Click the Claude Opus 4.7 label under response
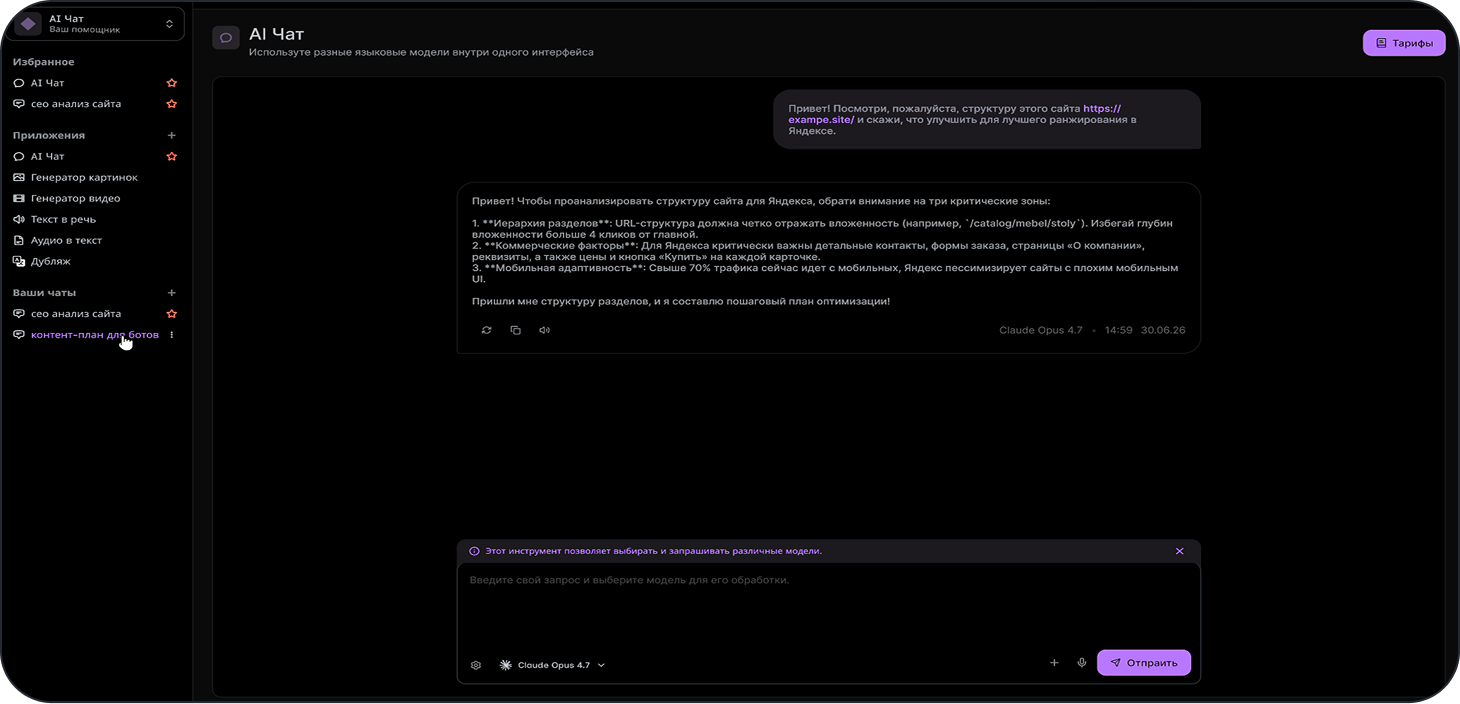This screenshot has height=704, width=1460. [1041, 330]
